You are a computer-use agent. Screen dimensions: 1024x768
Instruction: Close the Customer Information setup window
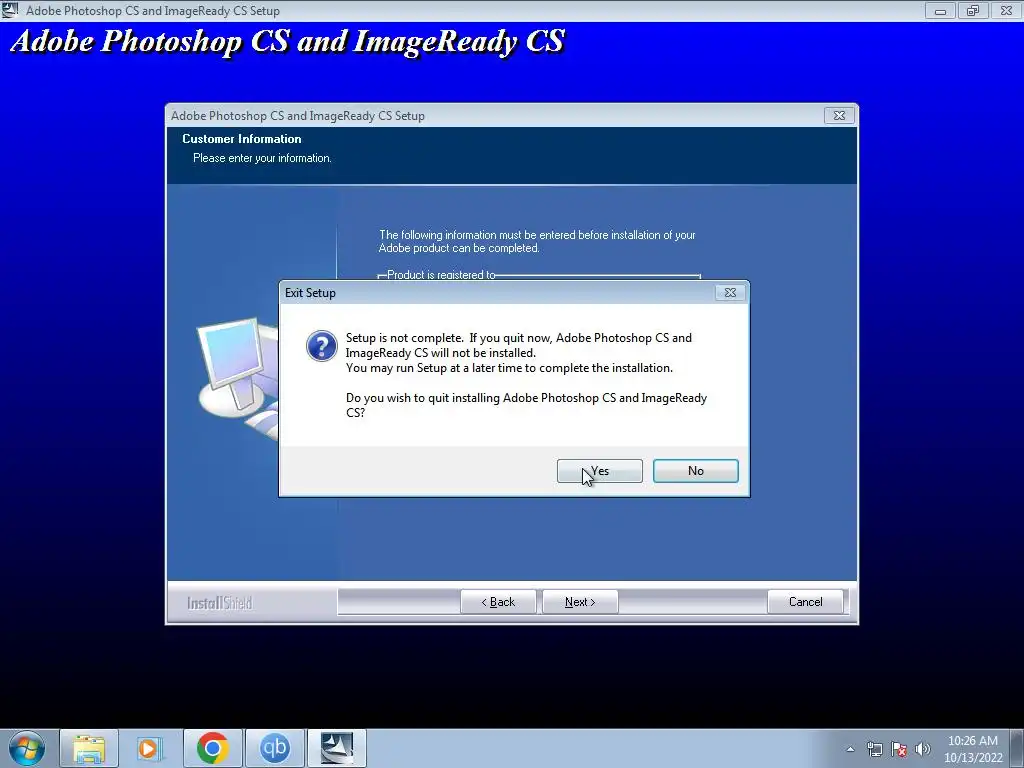(839, 116)
